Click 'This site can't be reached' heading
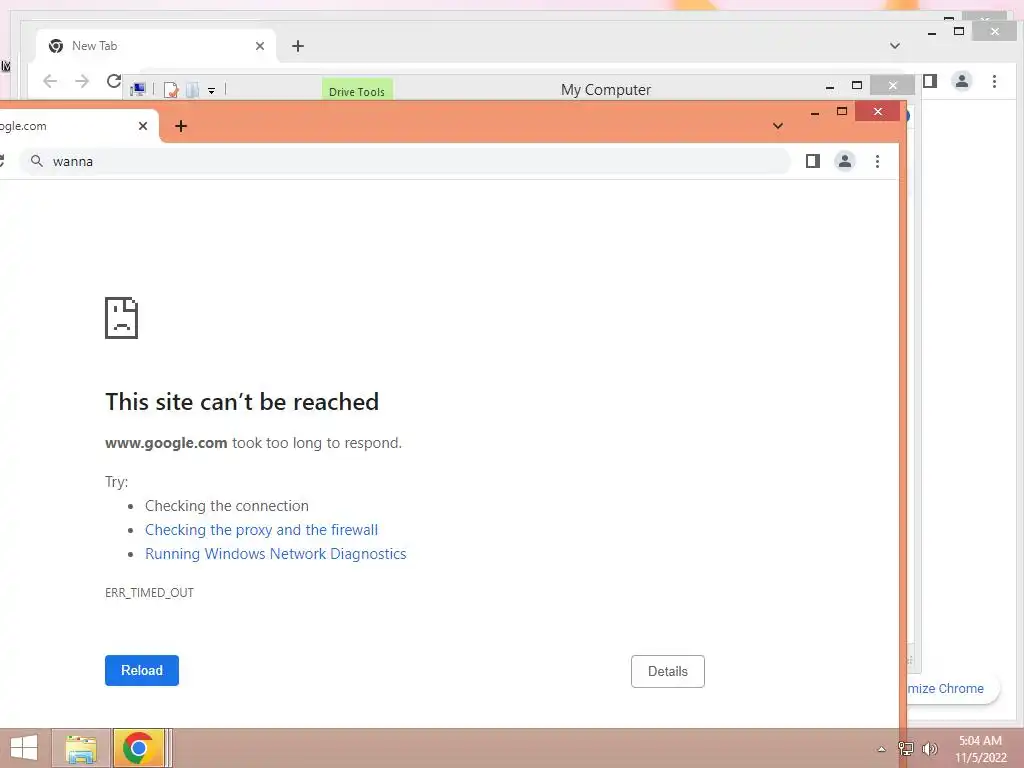1024x768 pixels. 242,402
